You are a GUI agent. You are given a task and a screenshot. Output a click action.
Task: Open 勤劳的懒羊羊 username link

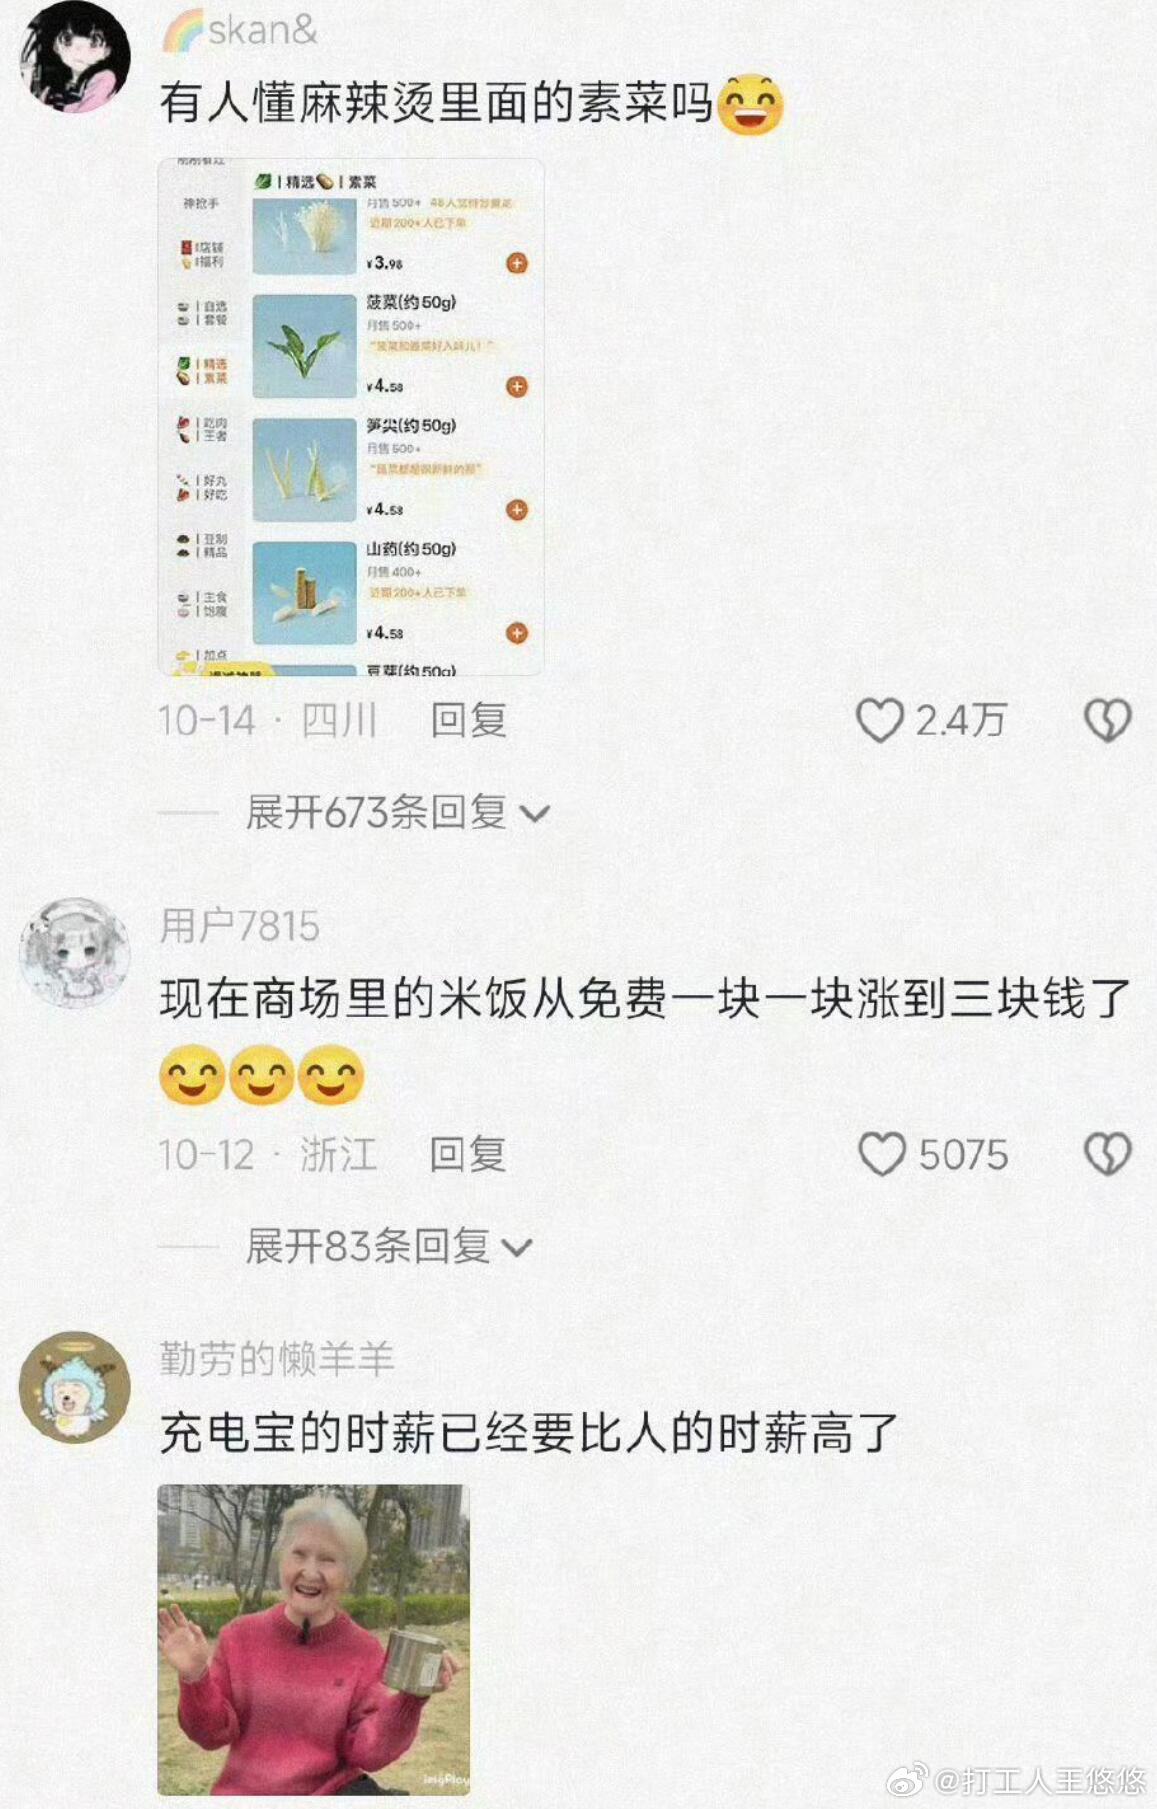point(277,1359)
